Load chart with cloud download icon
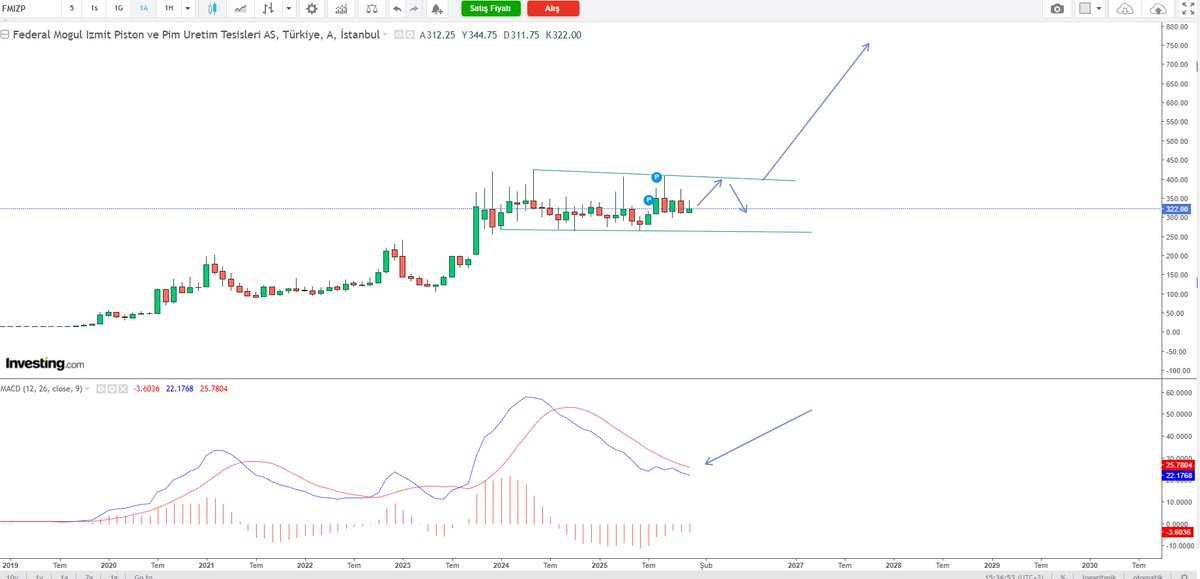 point(1125,9)
